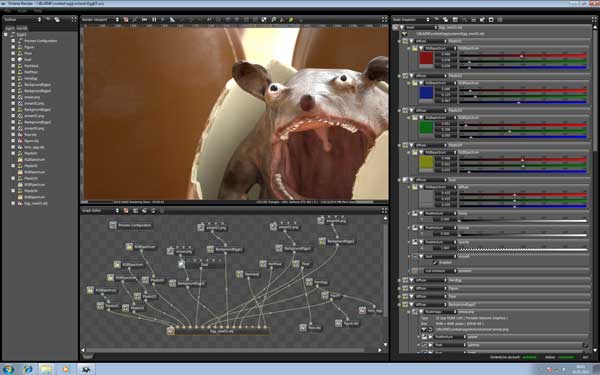Open the media player from the taskbar

point(66,369)
